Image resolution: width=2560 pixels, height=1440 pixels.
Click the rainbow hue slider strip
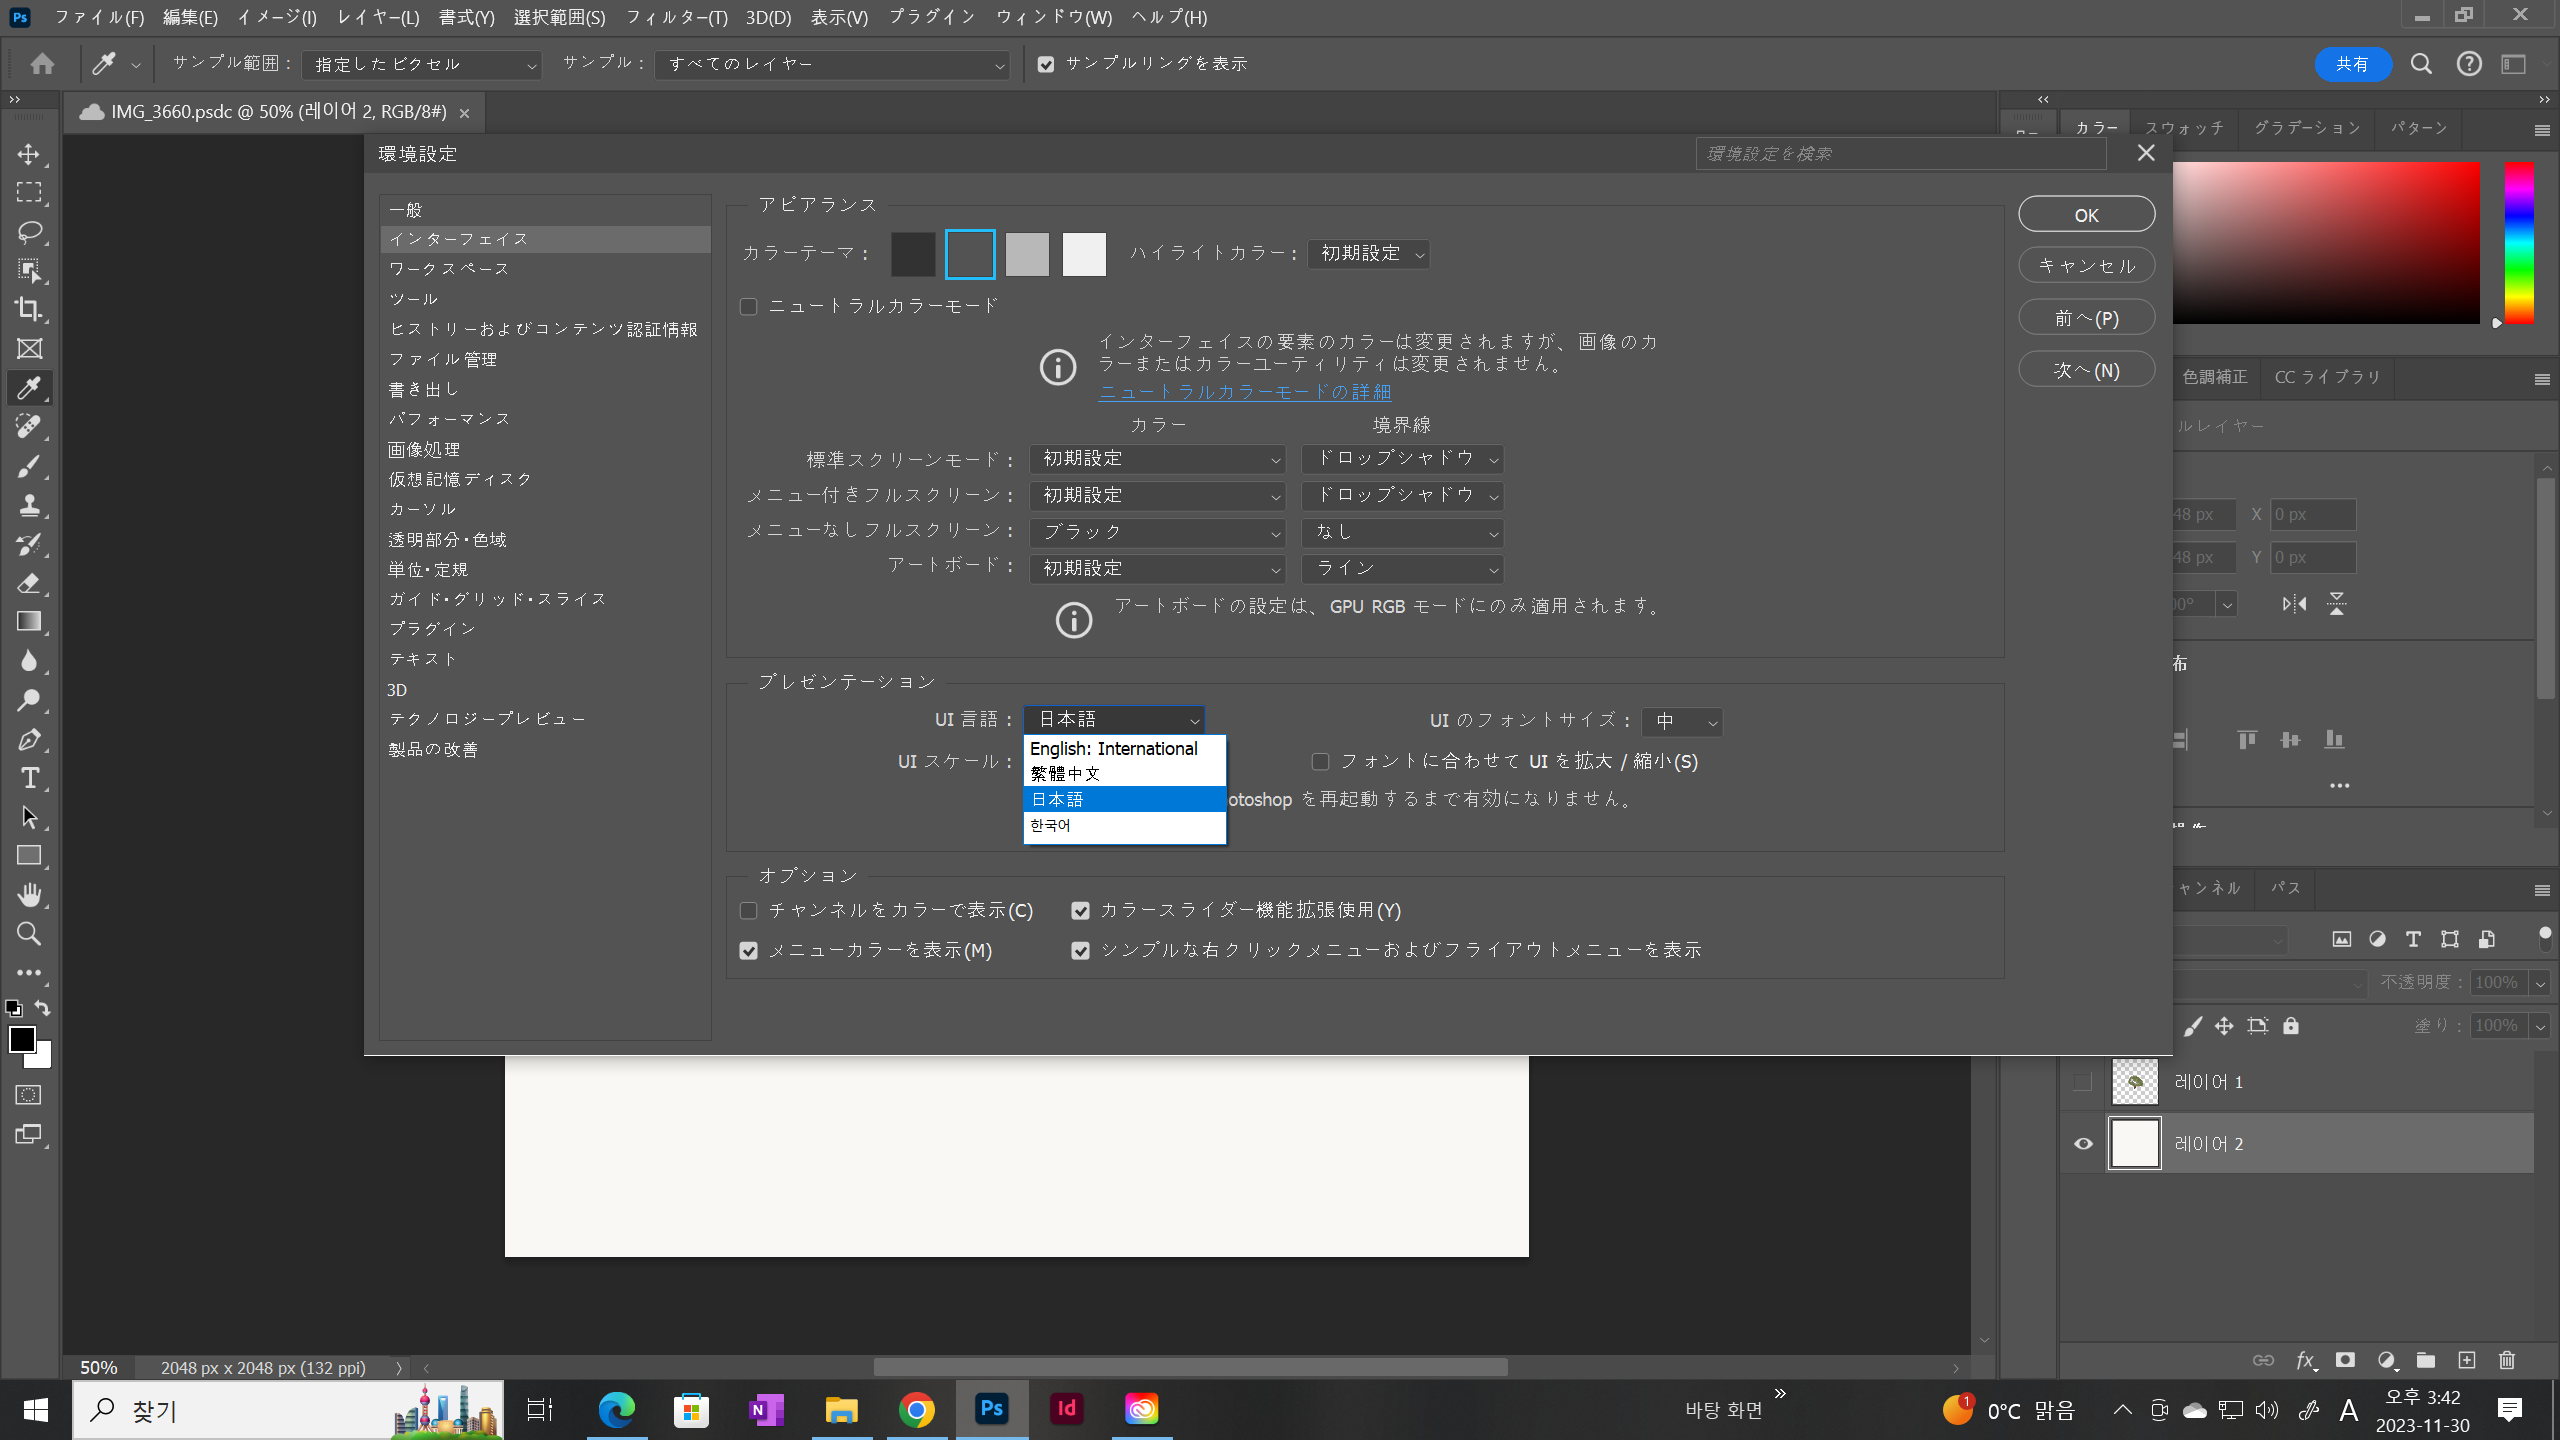[x=2518, y=243]
